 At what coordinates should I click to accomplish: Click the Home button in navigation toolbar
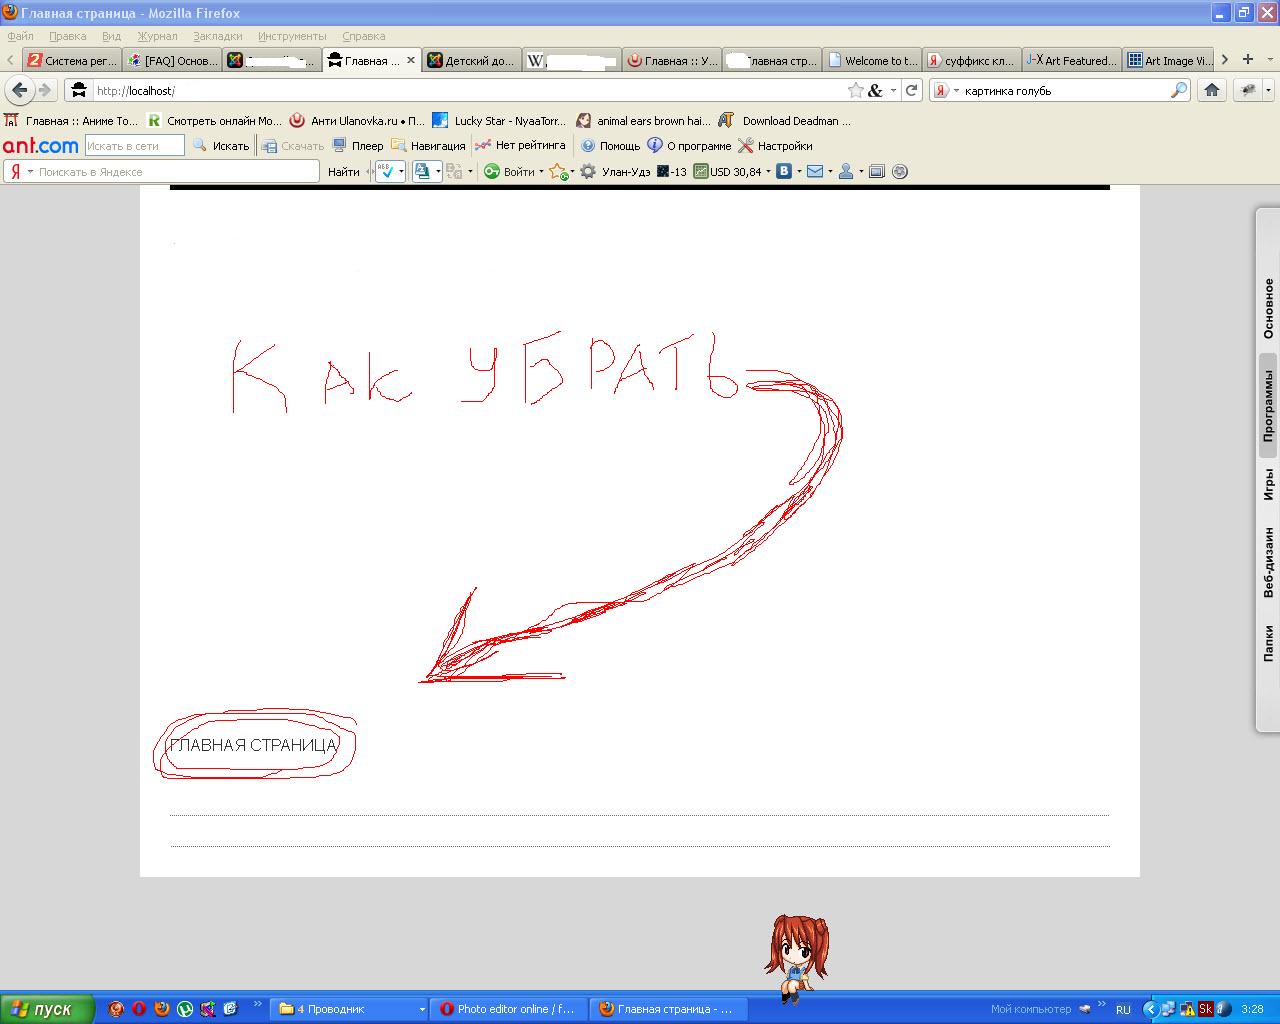[1212, 90]
